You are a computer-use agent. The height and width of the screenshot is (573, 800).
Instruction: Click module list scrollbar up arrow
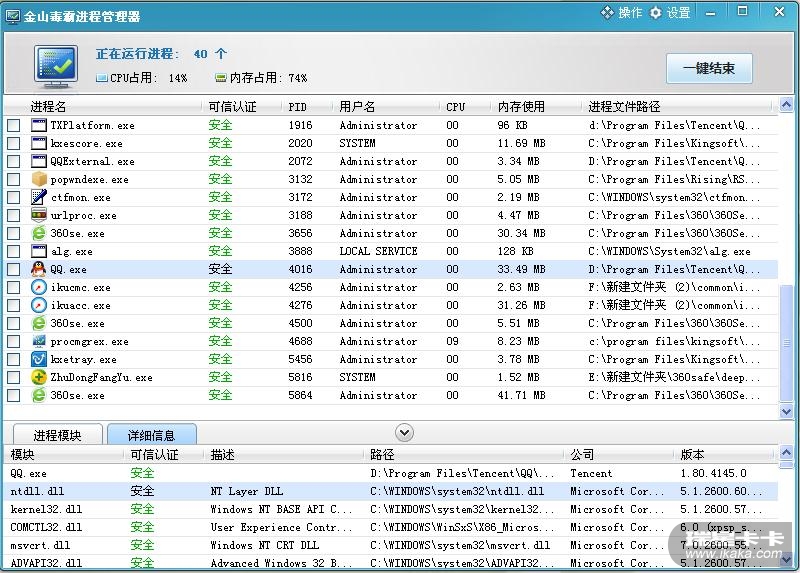click(x=786, y=453)
